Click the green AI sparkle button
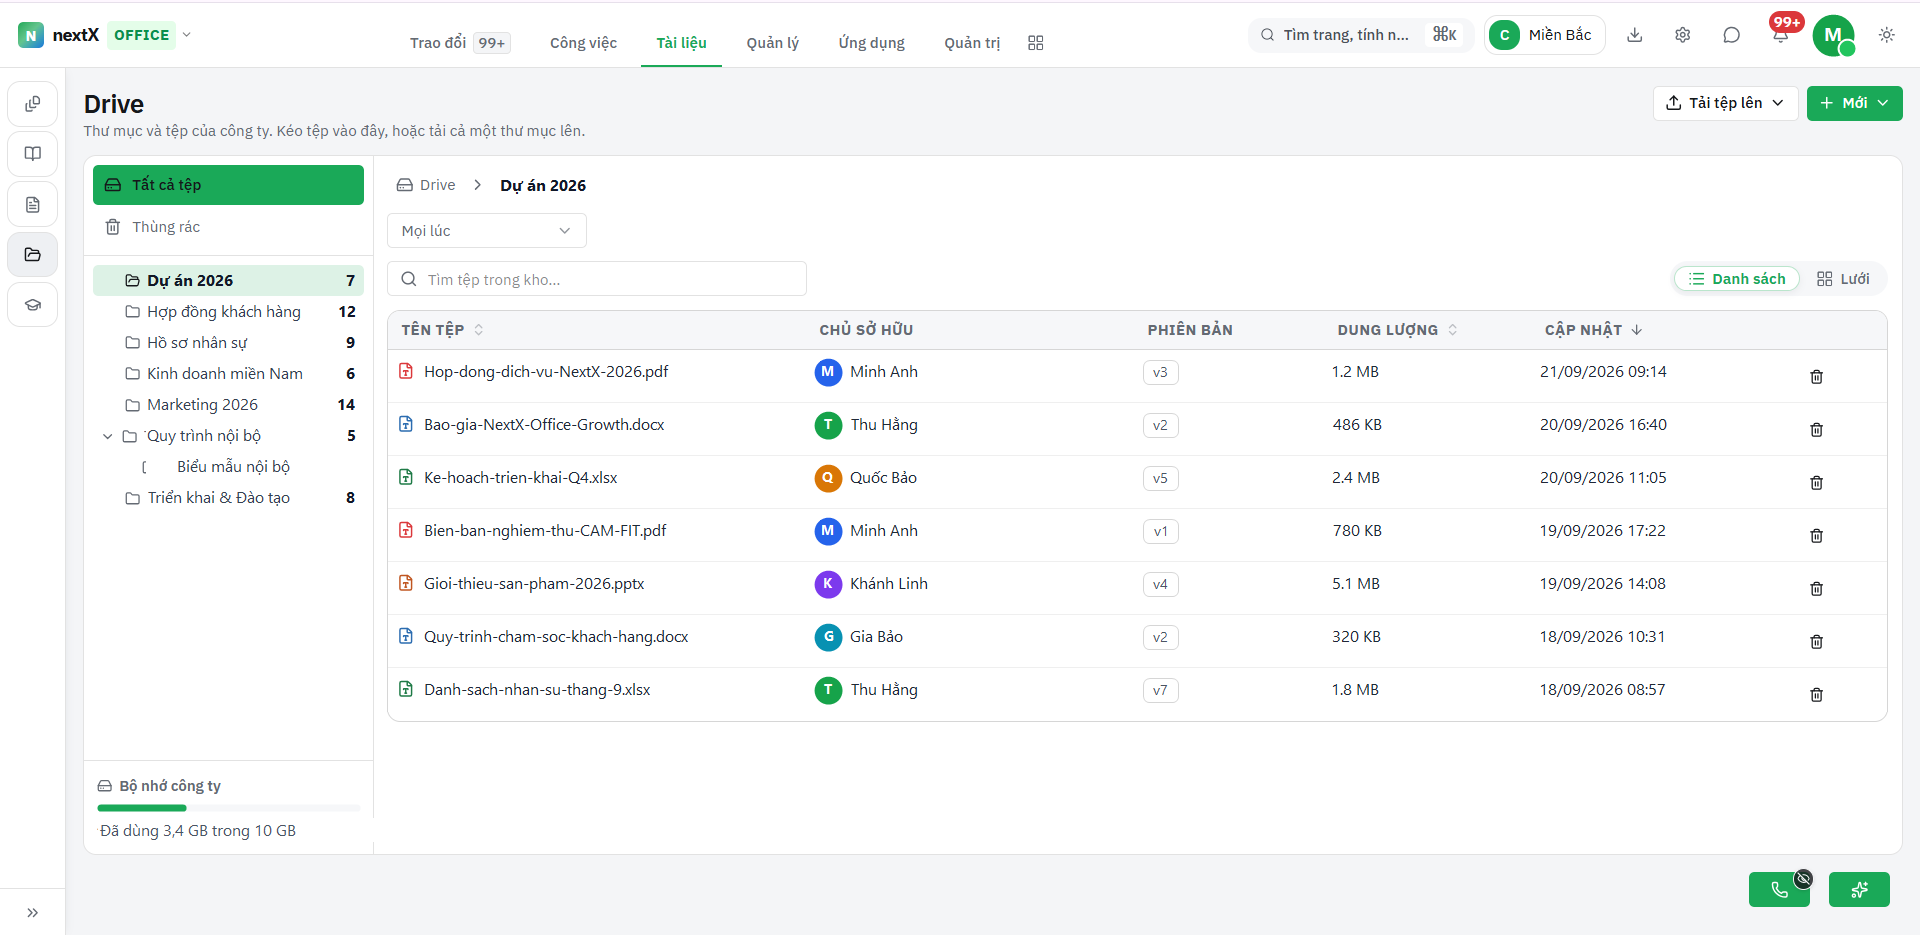The image size is (1920, 935). 1859,889
